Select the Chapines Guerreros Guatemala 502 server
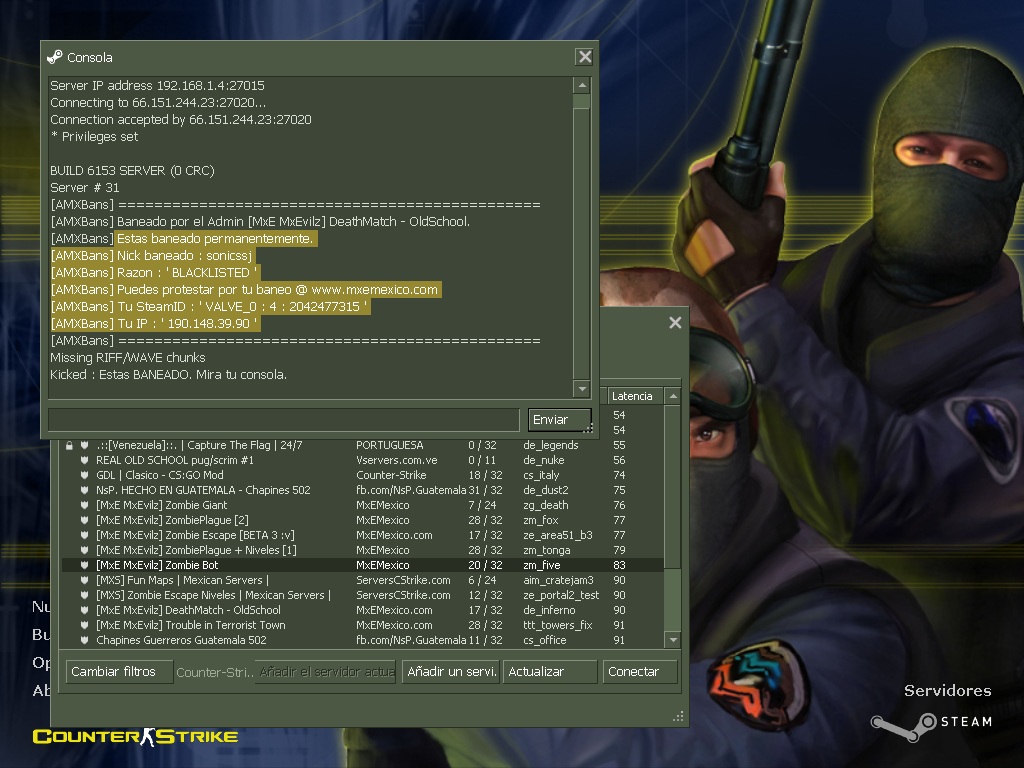This screenshot has height=768, width=1024. (362, 640)
